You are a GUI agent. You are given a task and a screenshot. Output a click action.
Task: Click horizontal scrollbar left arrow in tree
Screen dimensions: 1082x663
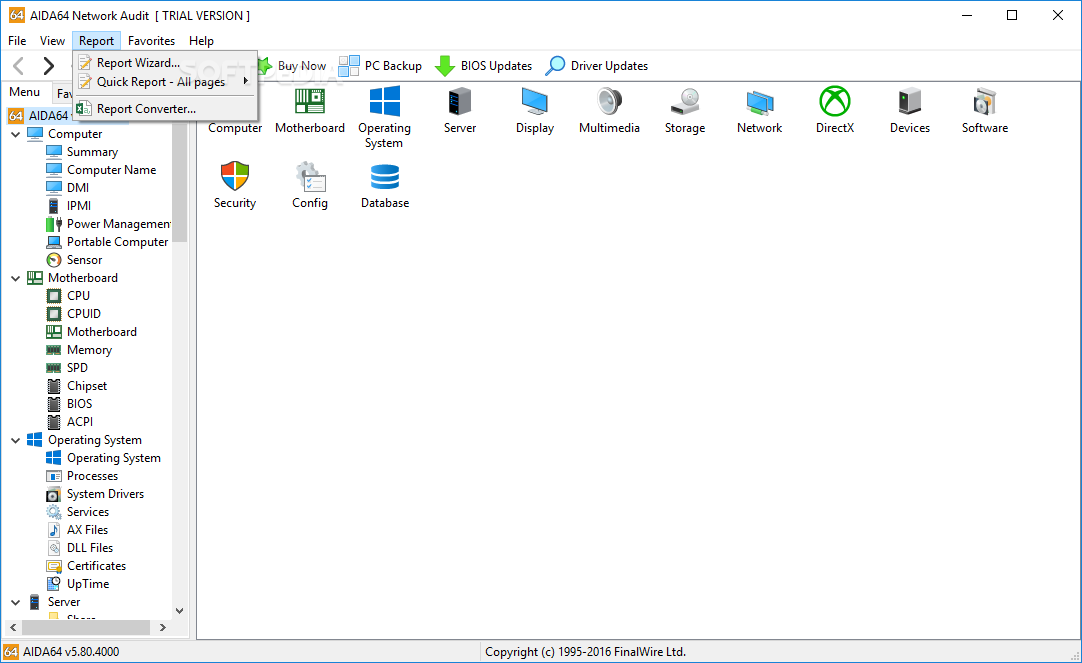pyautogui.click(x=13, y=627)
